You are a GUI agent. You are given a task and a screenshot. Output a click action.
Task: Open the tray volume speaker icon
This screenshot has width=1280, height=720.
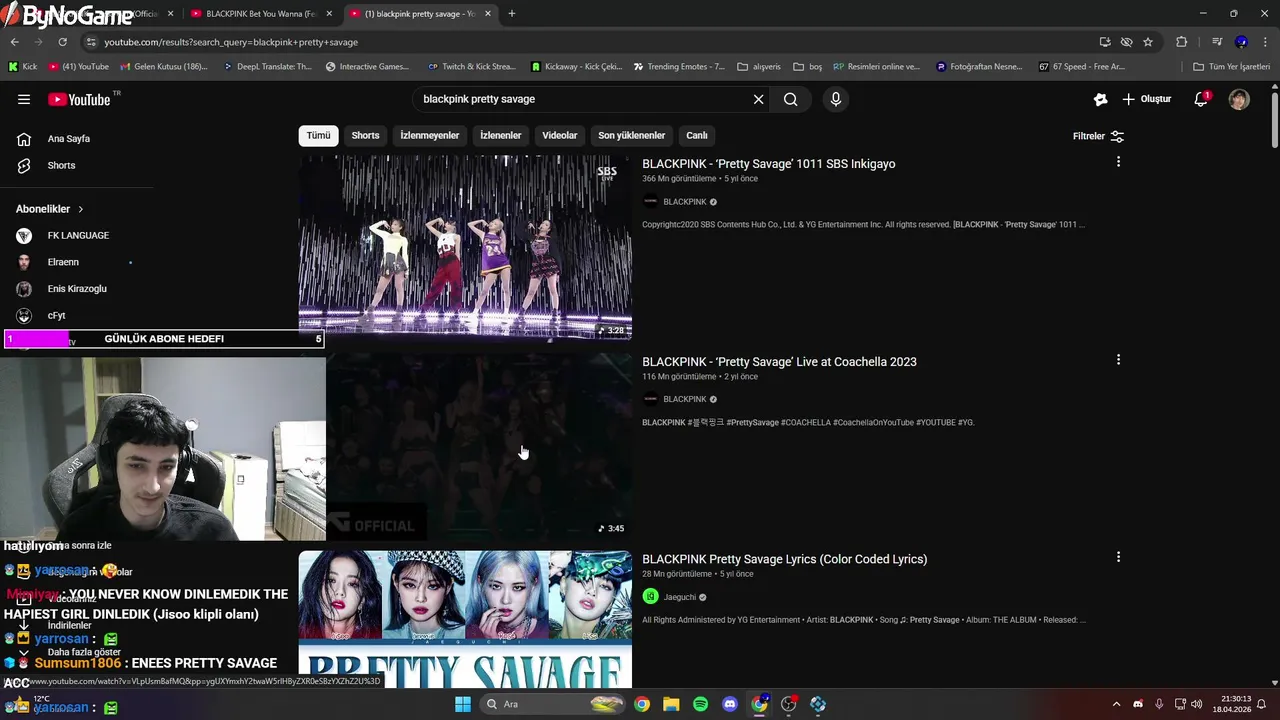click(x=1199, y=704)
